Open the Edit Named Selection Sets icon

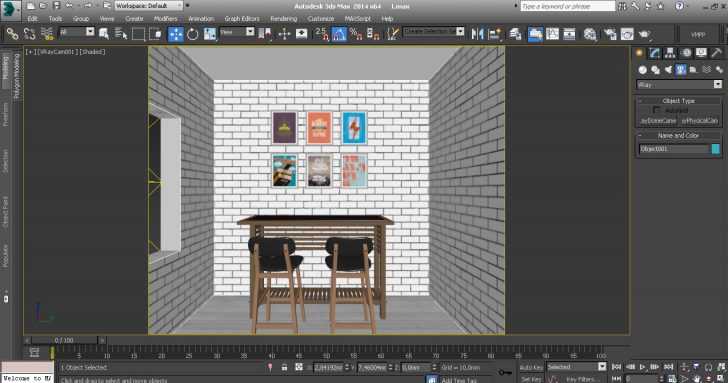pyautogui.click(x=393, y=33)
